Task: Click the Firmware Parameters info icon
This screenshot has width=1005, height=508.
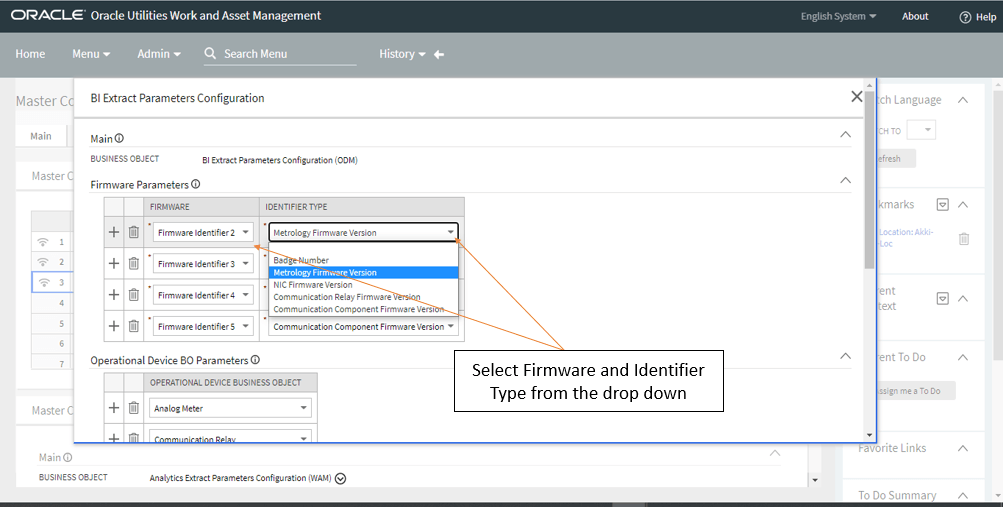Action: [x=195, y=184]
